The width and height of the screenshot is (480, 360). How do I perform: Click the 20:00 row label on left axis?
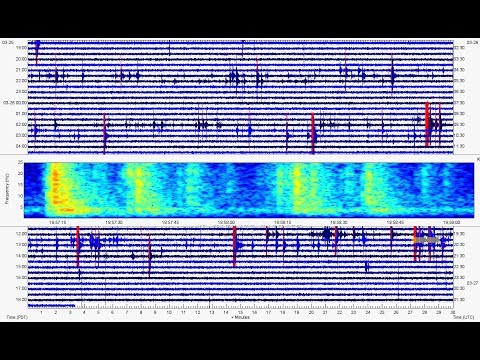(21, 59)
